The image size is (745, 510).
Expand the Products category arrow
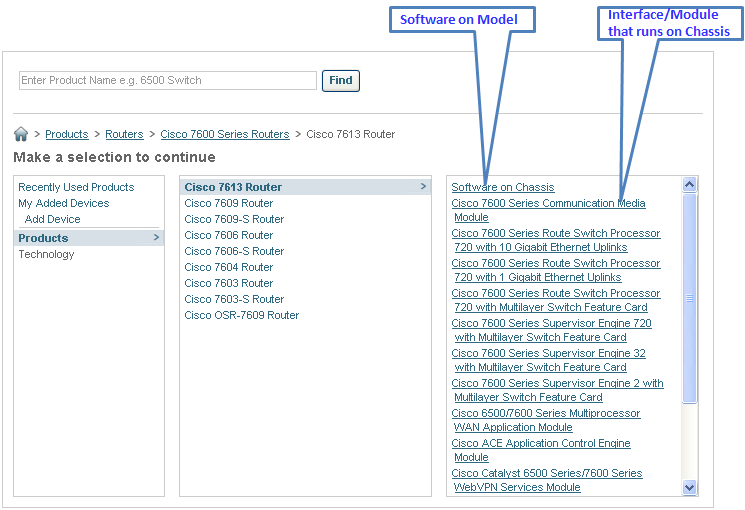tap(156, 237)
